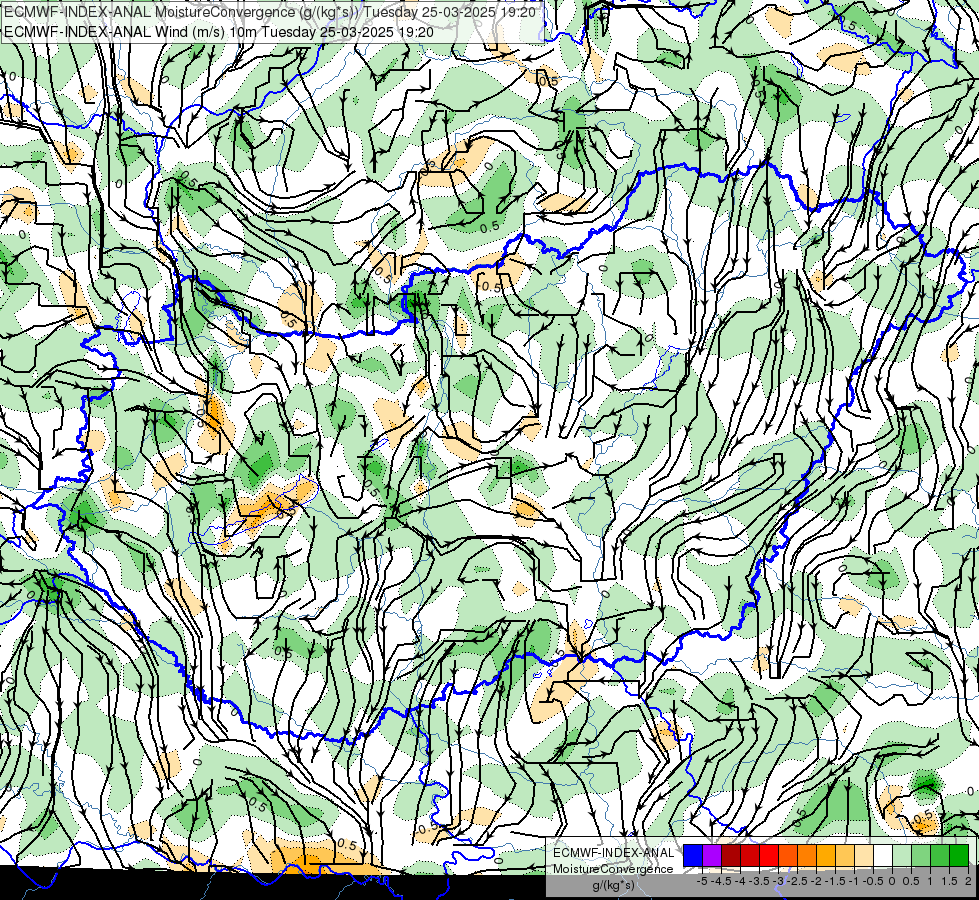Click the -3 legend scale value
Viewport: 979px width, 900px height.
[779, 881]
